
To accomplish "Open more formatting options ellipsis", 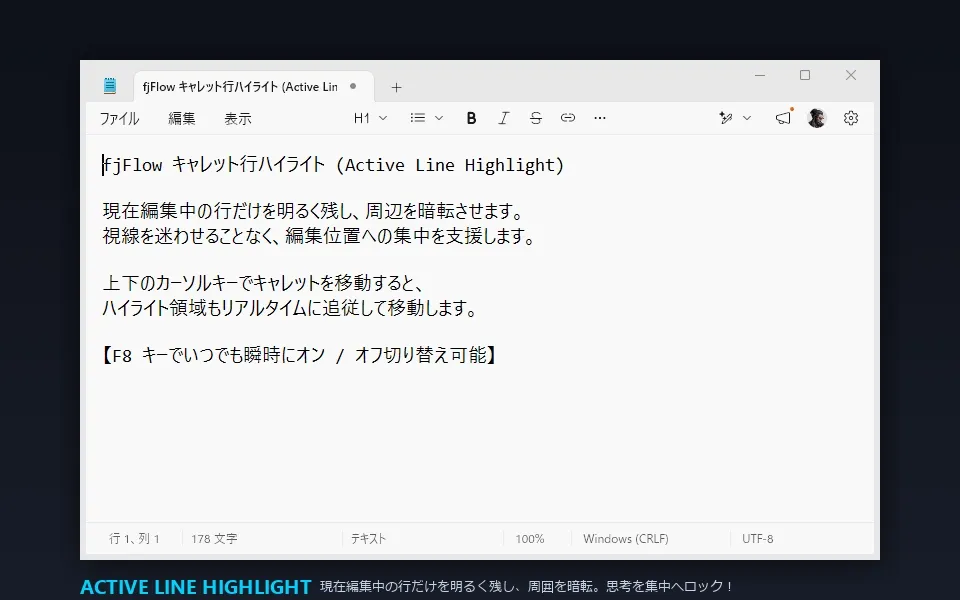I will tap(600, 118).
